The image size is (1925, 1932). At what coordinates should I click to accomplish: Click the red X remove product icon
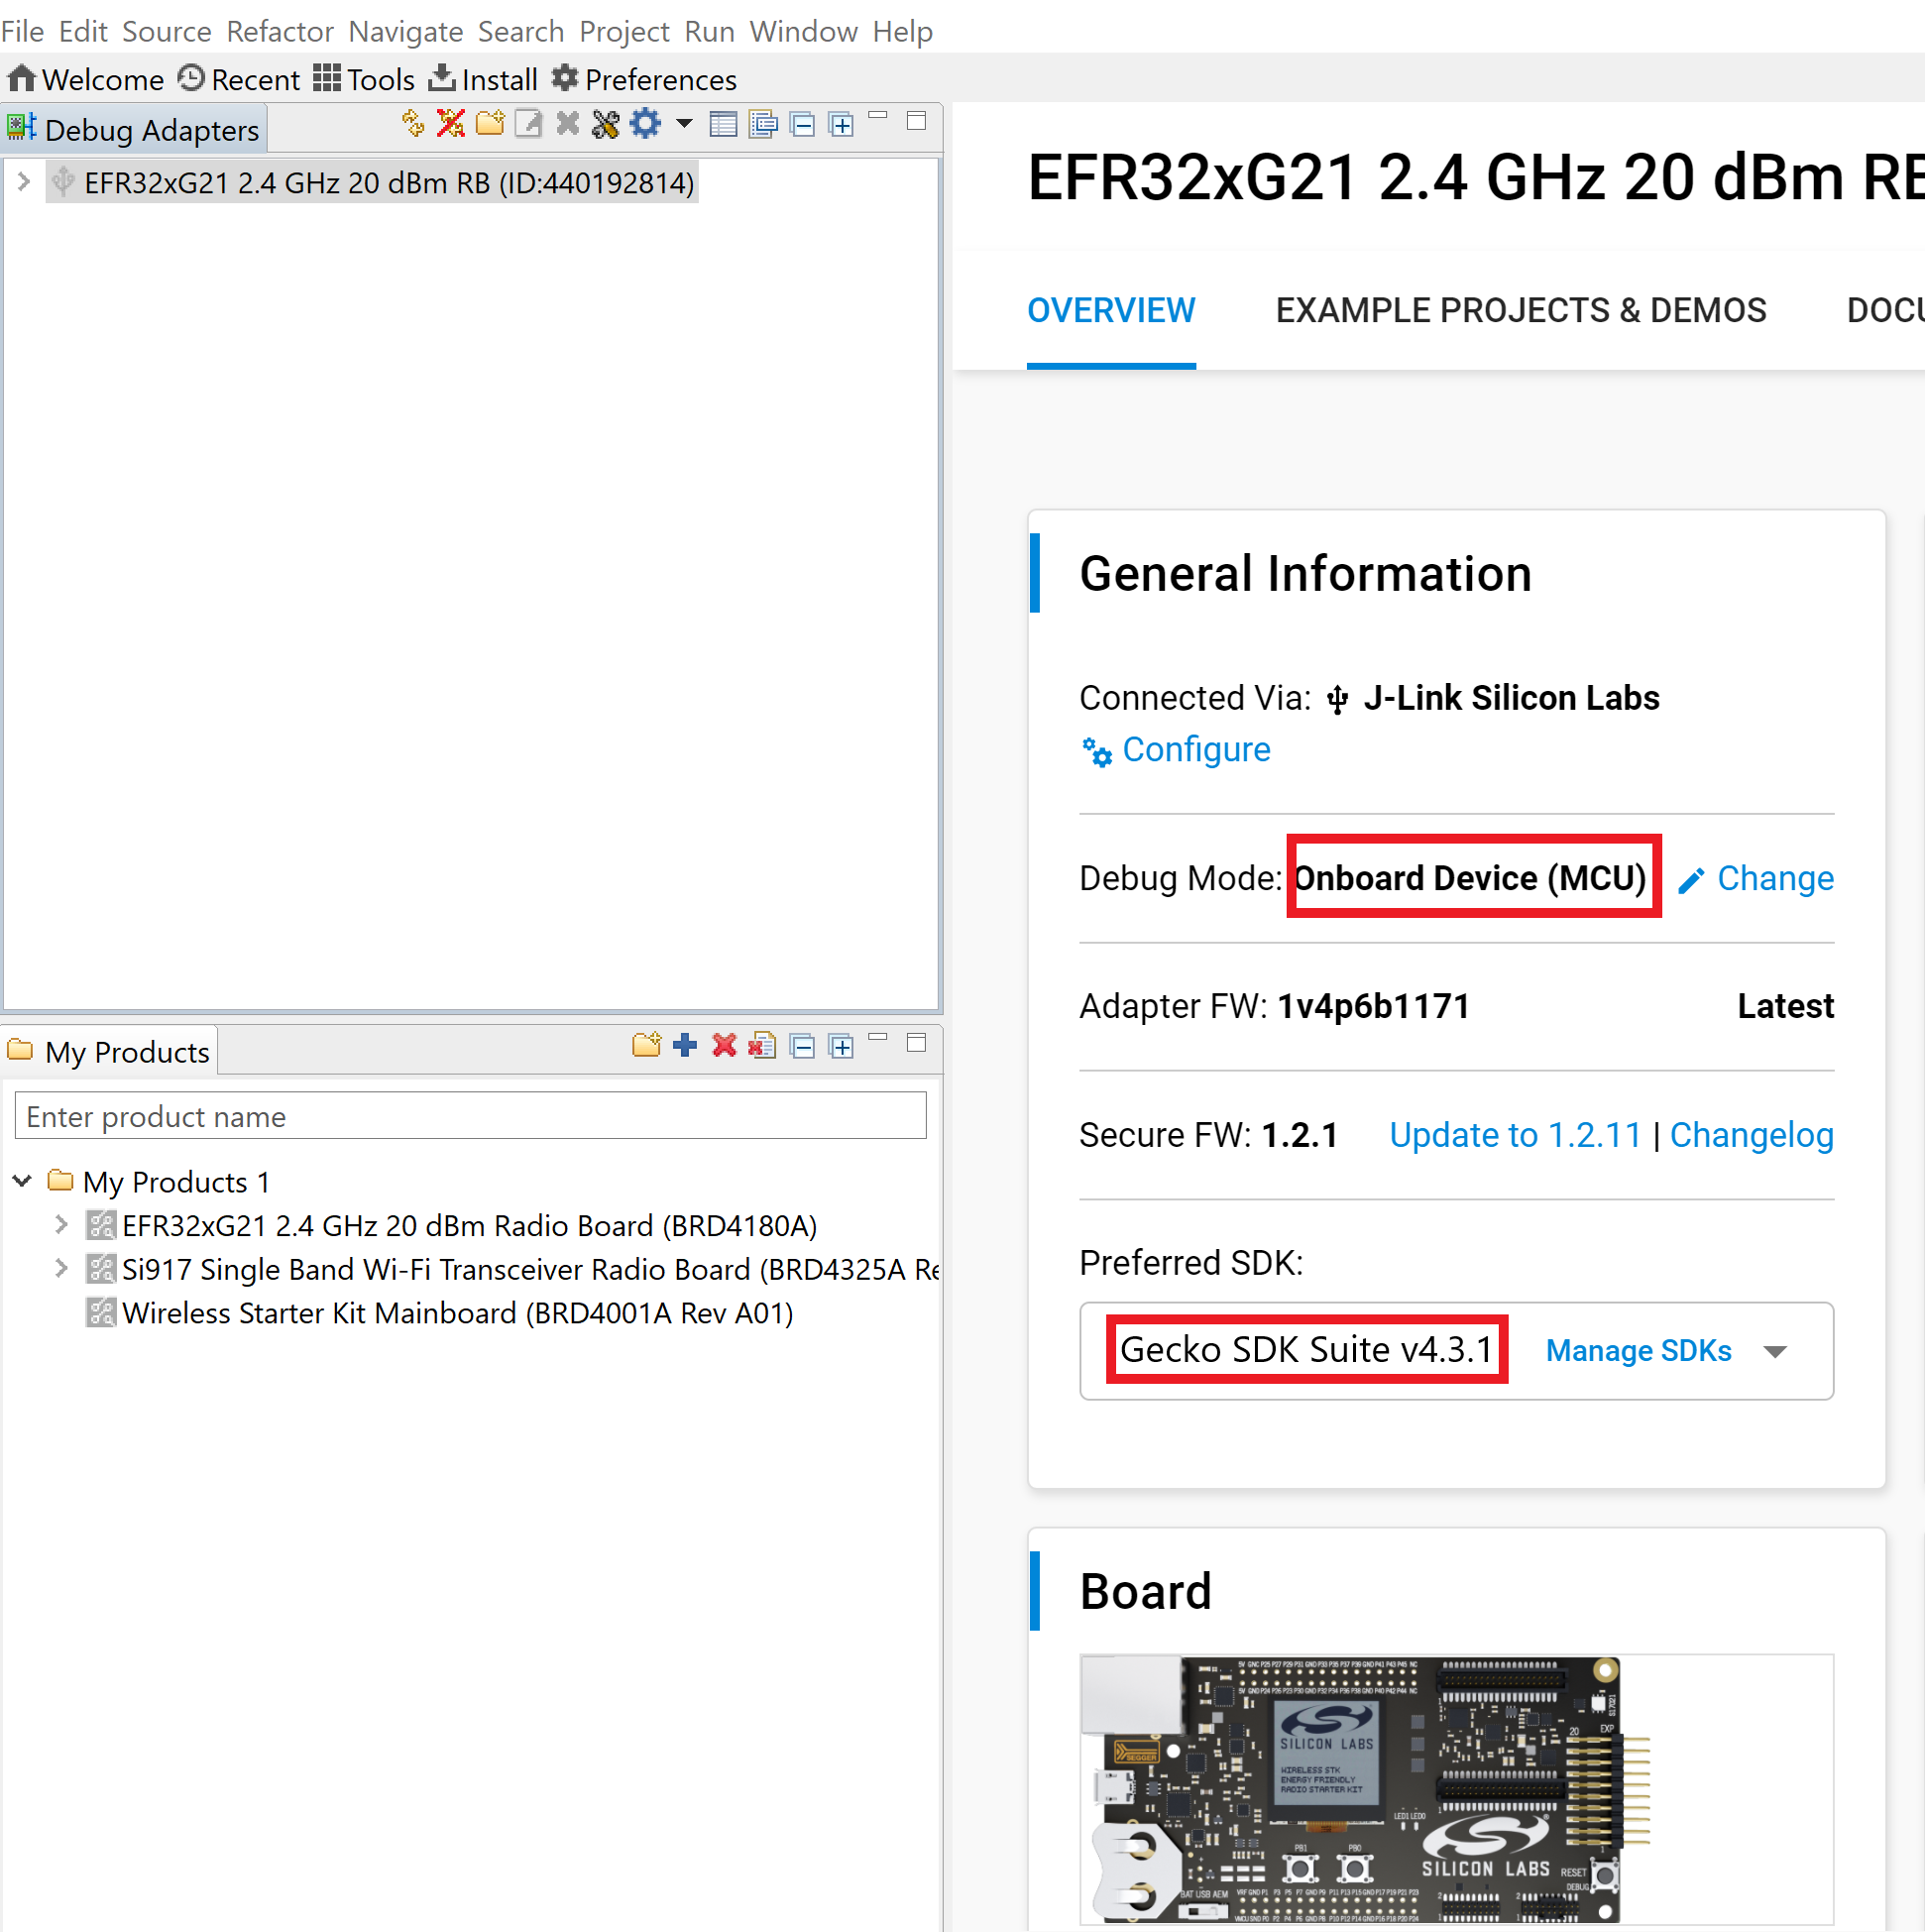tap(724, 1046)
